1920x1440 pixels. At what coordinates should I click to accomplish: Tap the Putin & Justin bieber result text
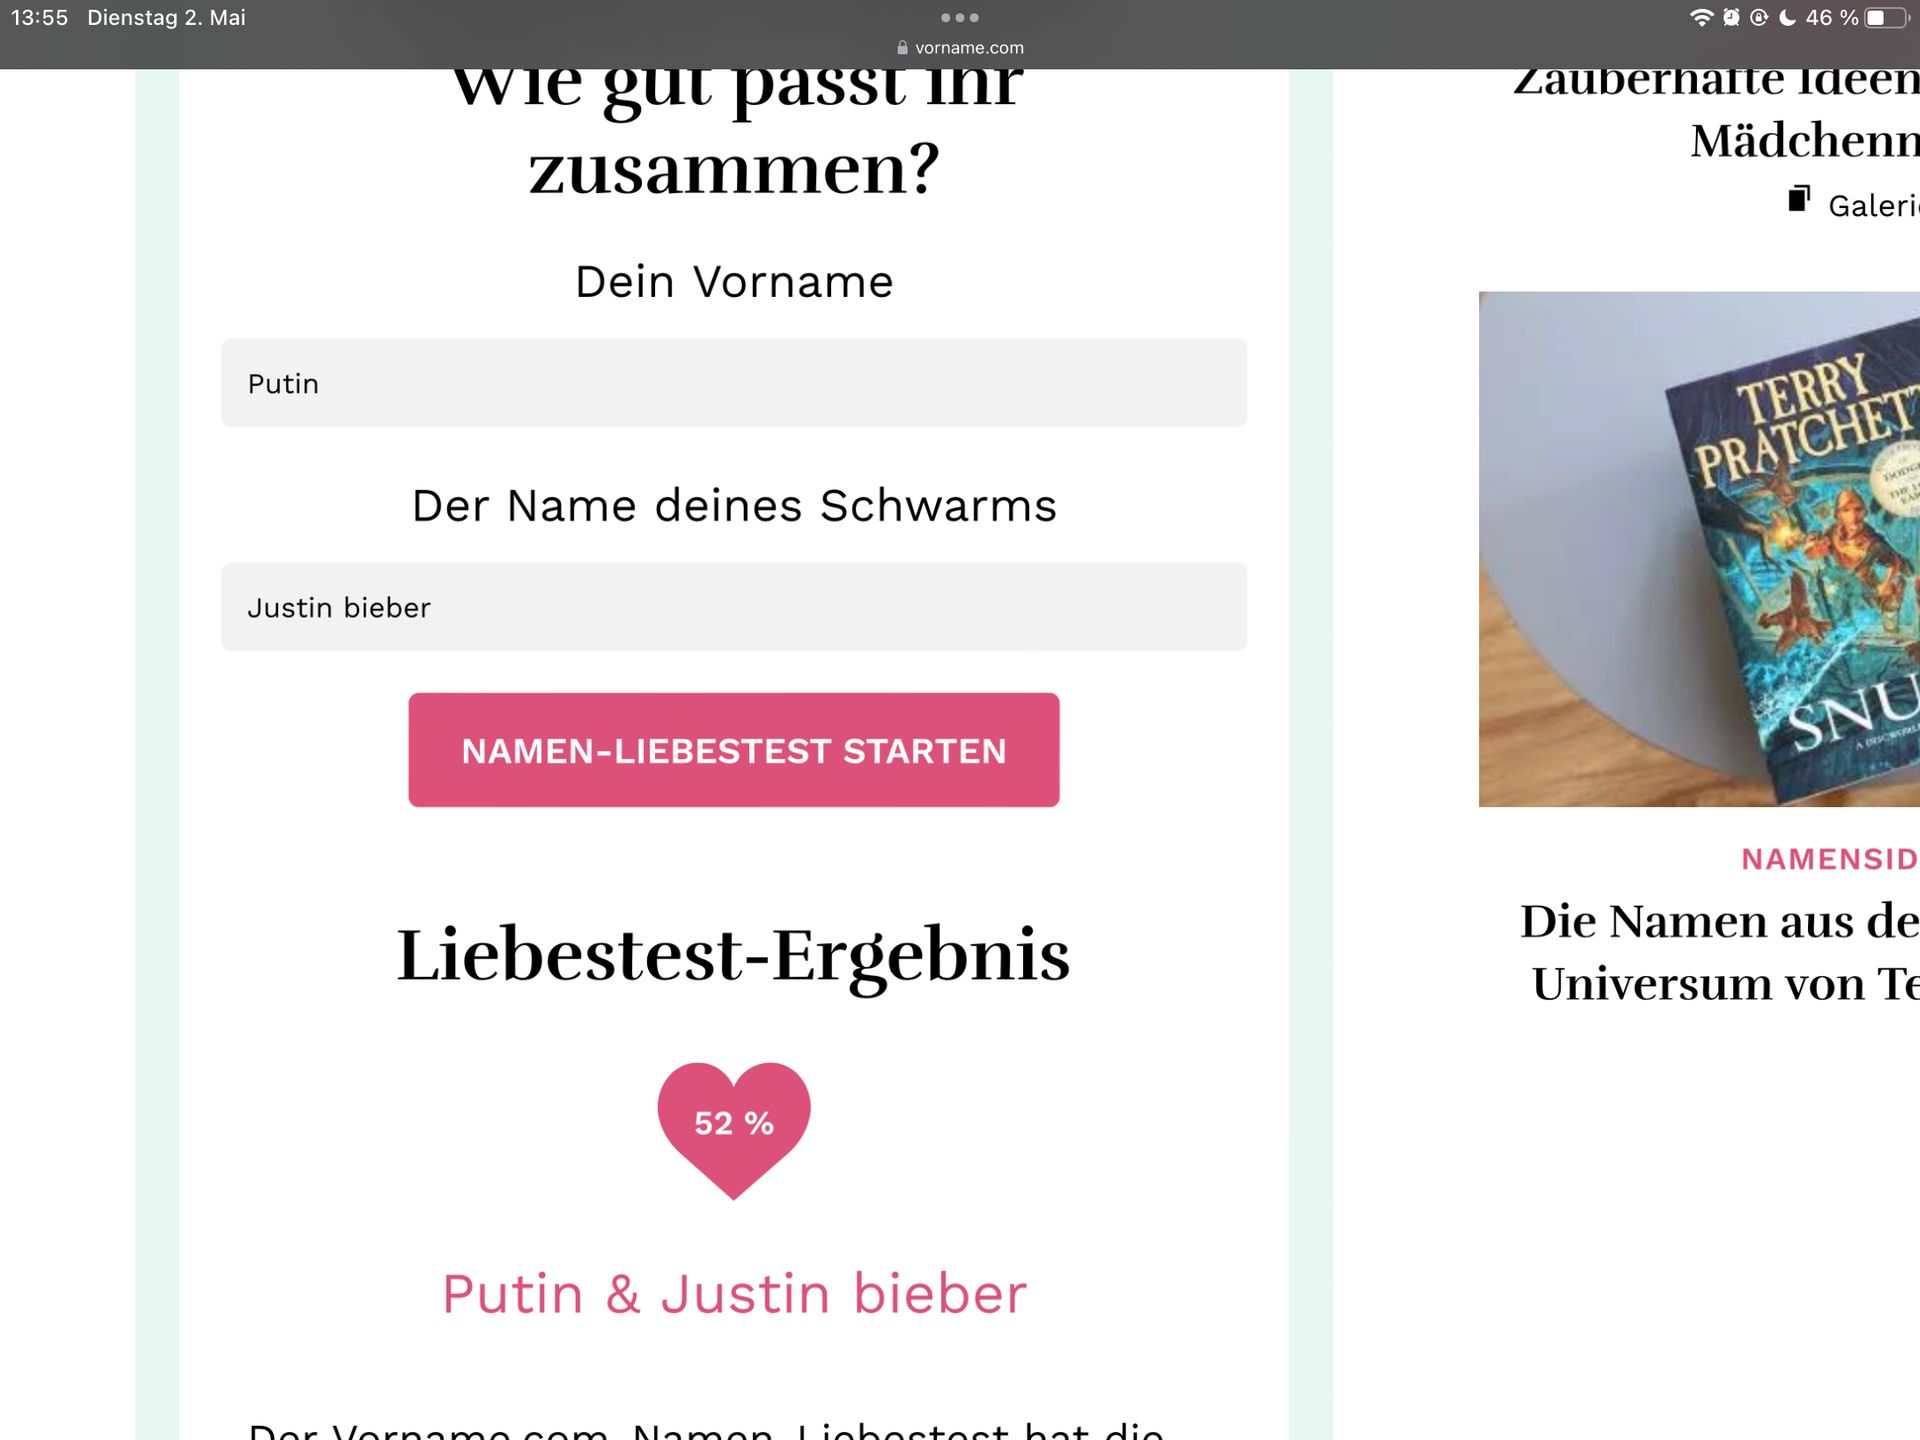point(734,1294)
